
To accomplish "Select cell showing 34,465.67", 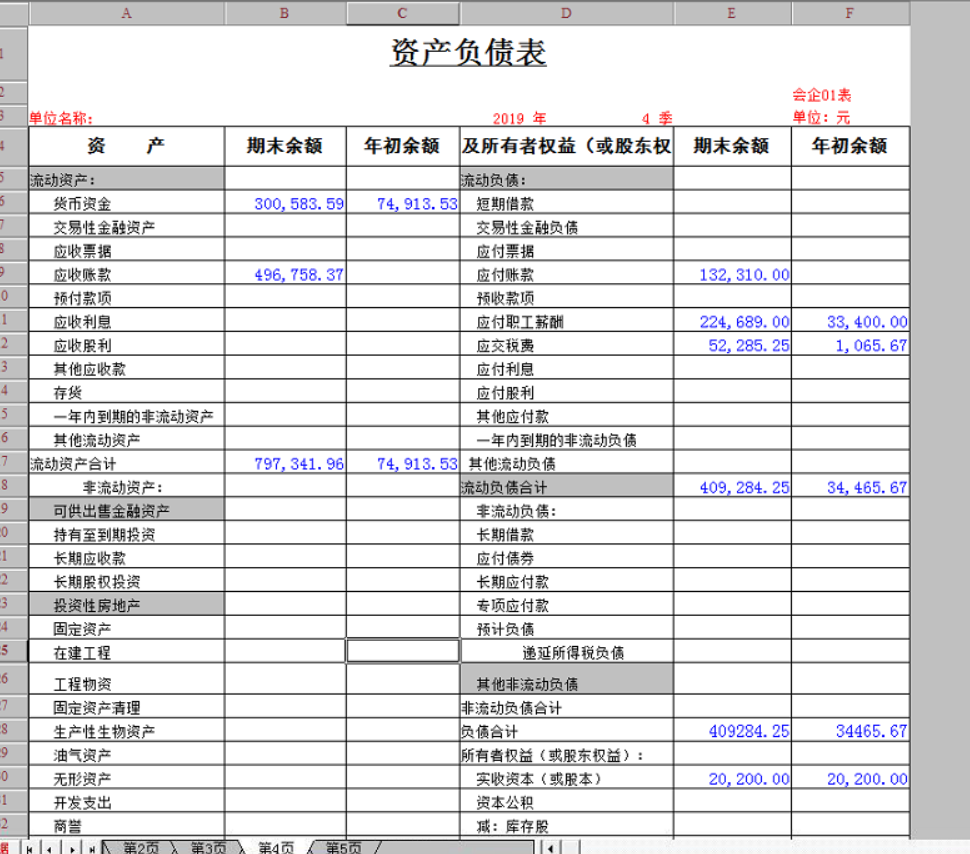I will [x=851, y=487].
